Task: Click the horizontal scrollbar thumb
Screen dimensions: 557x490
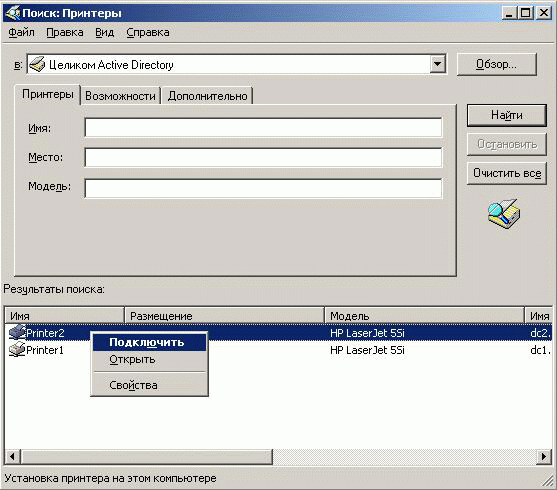Action: tap(147, 456)
